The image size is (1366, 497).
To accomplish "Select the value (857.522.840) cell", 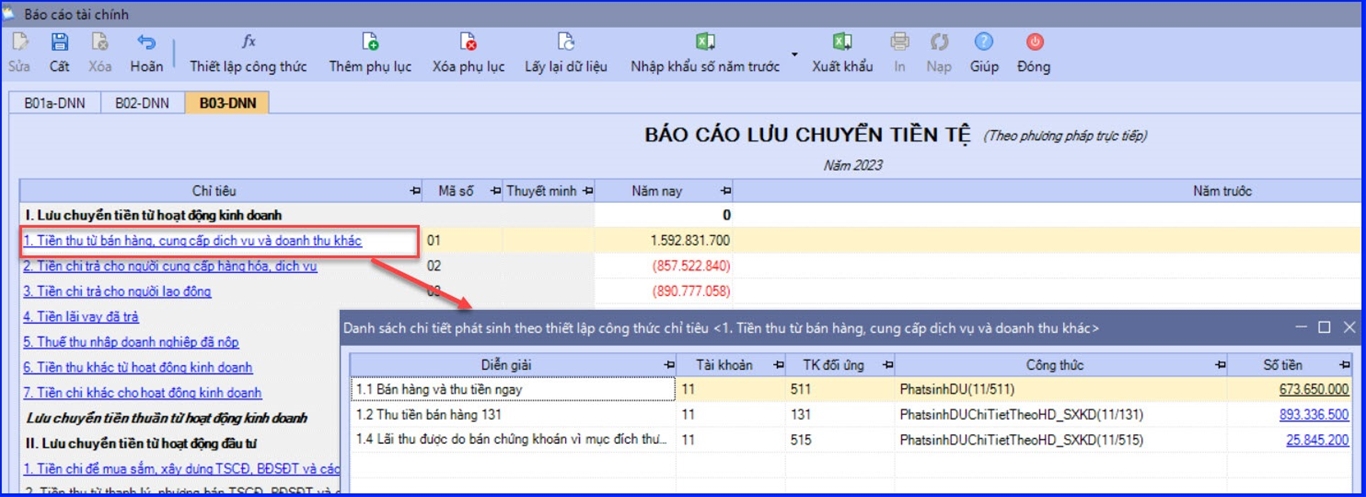I will [x=664, y=266].
